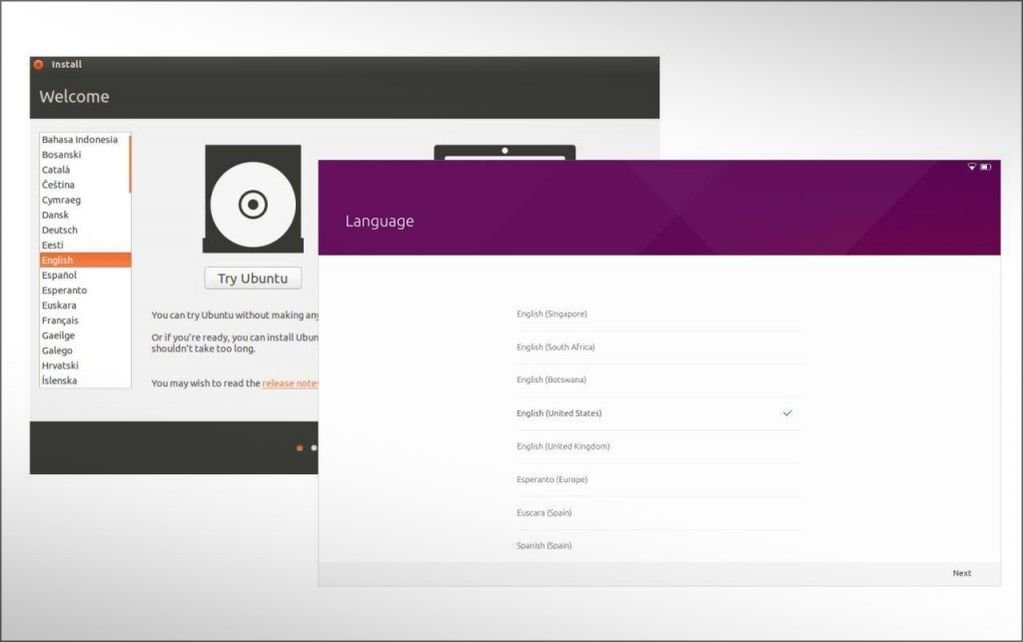This screenshot has height=642, width=1023.
Task: Select highlighted English in Install list
Action: click(x=85, y=260)
